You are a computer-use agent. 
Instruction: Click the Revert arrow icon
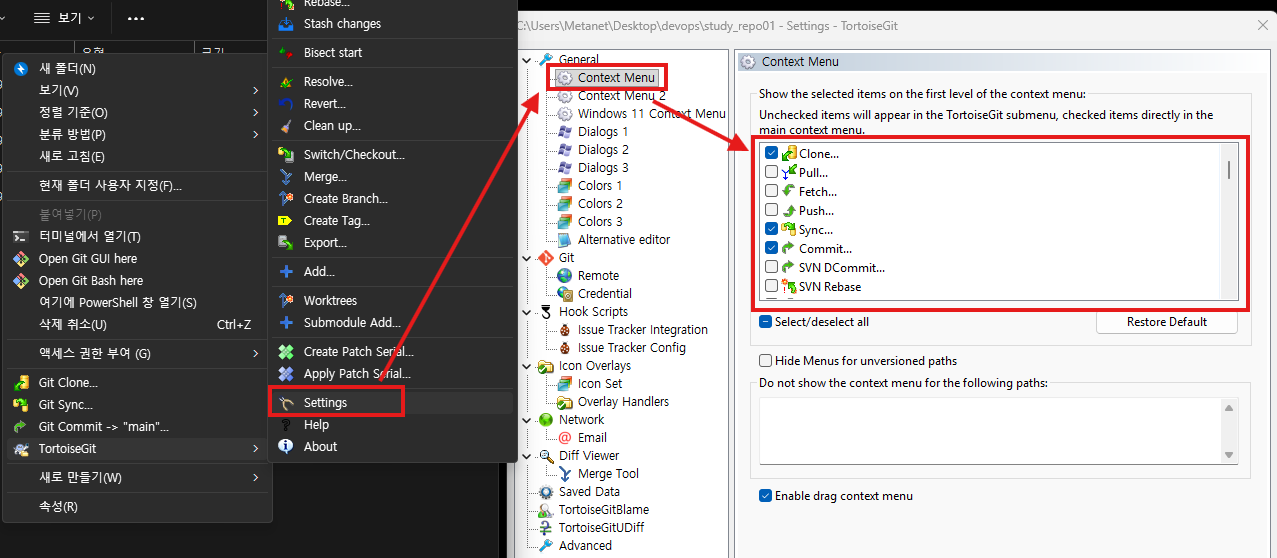[x=286, y=104]
